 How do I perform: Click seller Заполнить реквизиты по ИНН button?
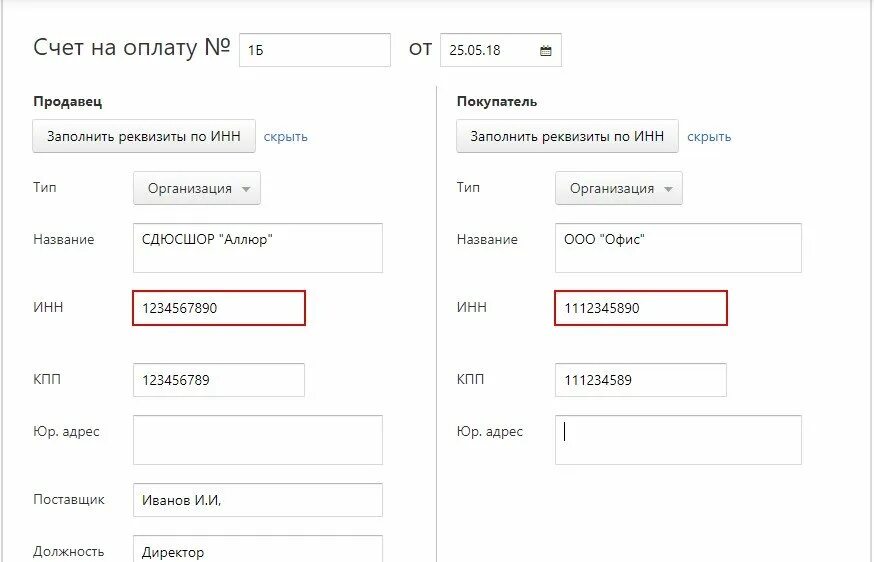144,136
